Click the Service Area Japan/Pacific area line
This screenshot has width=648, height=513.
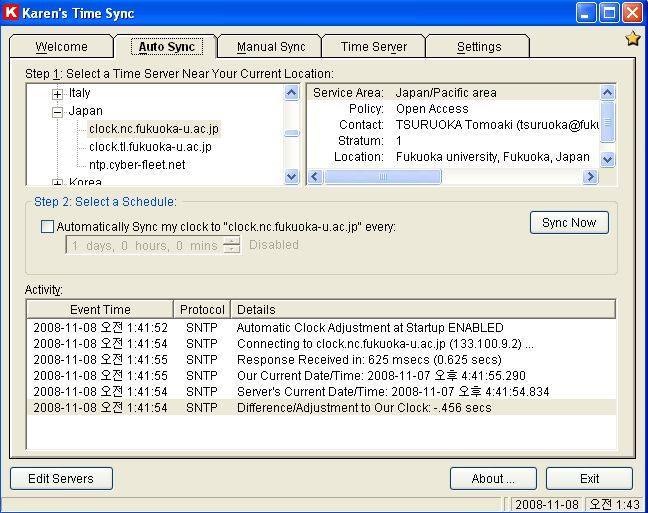click(x=453, y=93)
